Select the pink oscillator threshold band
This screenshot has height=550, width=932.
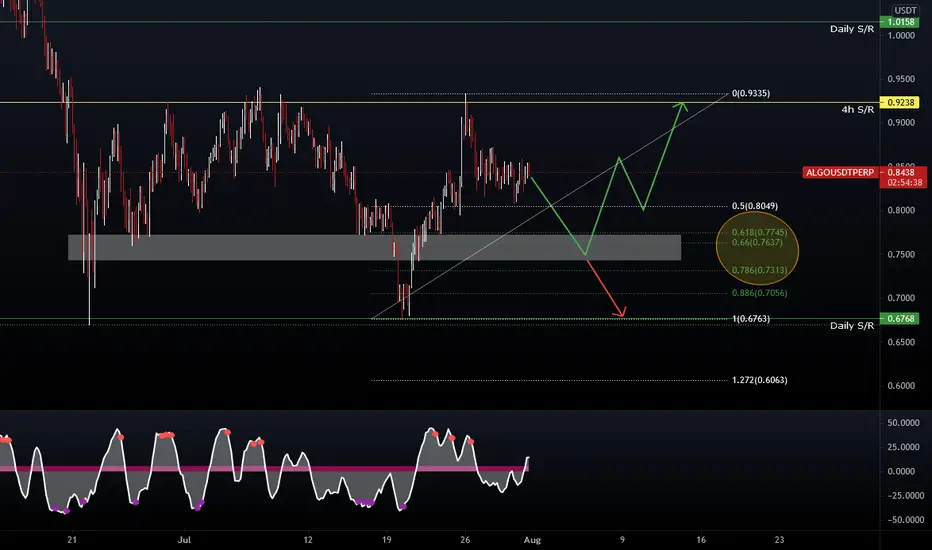point(264,469)
